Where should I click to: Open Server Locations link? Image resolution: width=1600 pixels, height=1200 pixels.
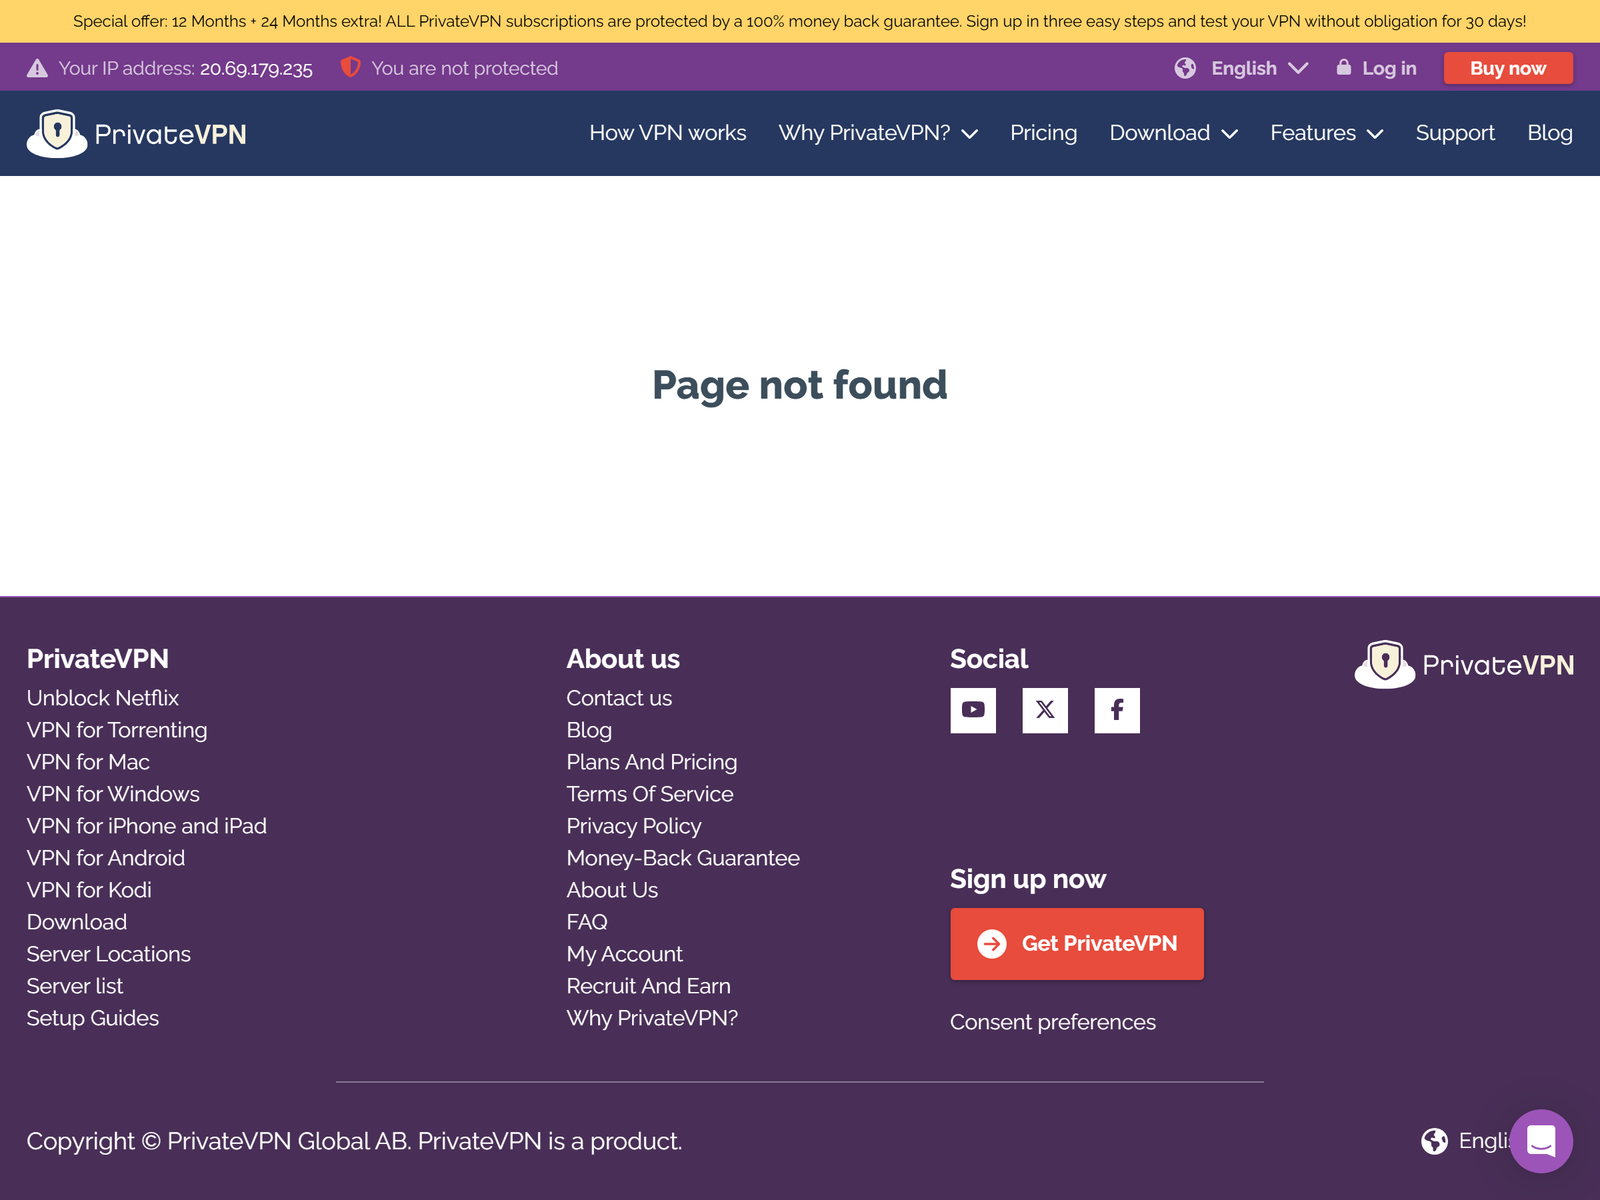tap(109, 954)
